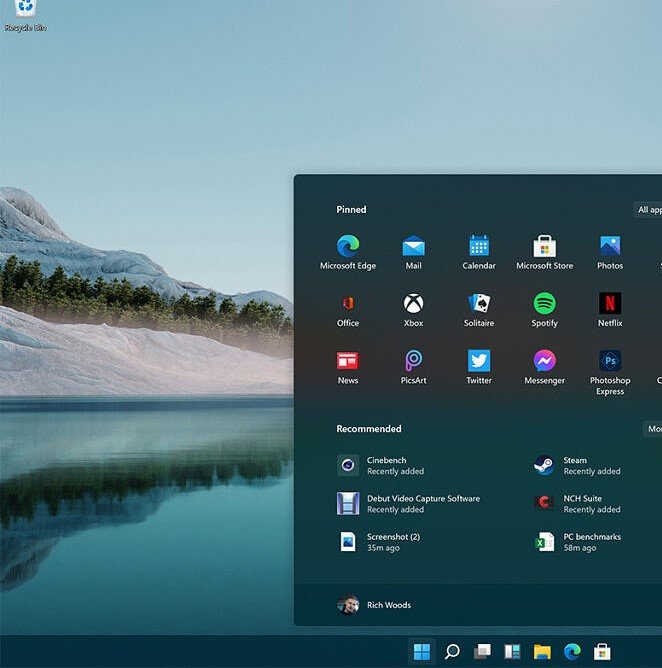
Task: Click the "Pinned" section heading
Action: (351, 210)
